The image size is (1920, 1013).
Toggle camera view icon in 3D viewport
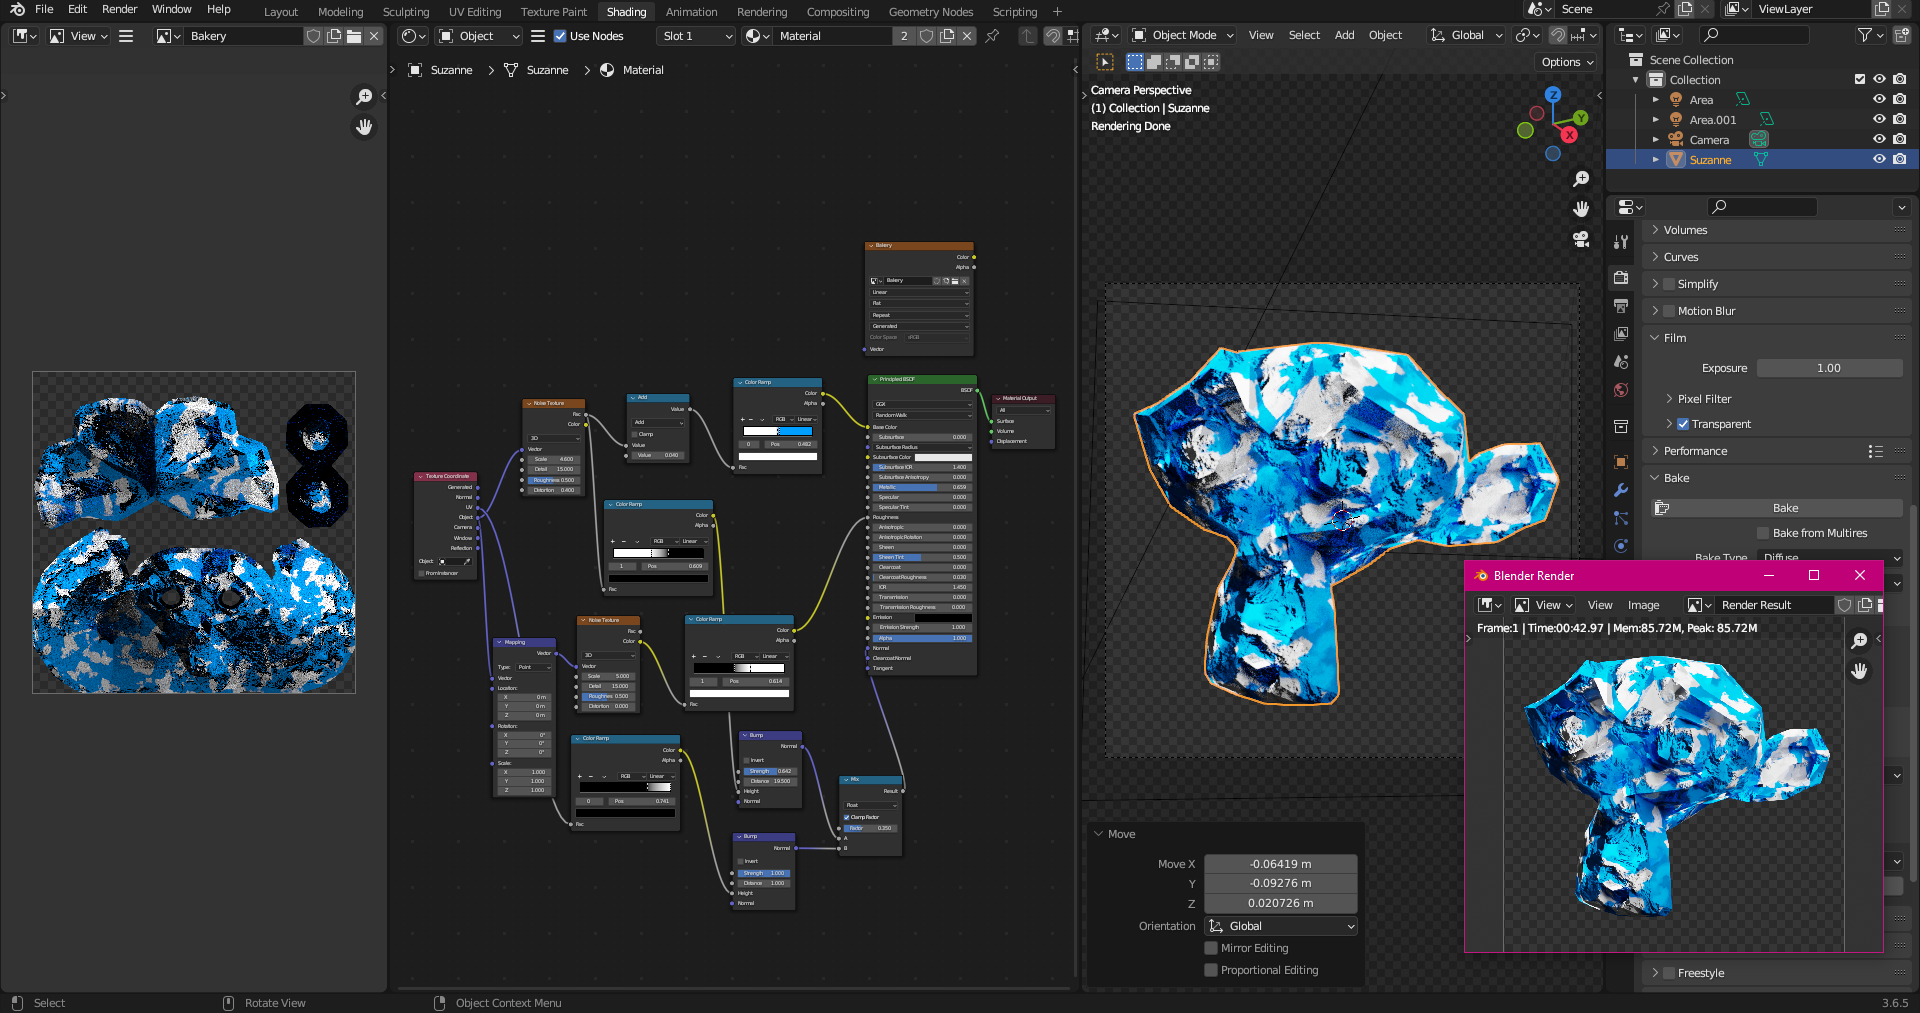point(1581,240)
